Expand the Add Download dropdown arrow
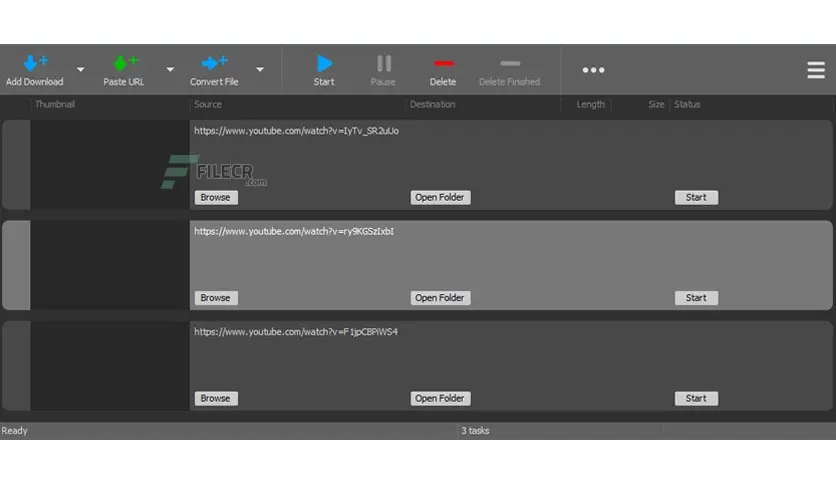The height and width of the screenshot is (484, 836). [81, 70]
